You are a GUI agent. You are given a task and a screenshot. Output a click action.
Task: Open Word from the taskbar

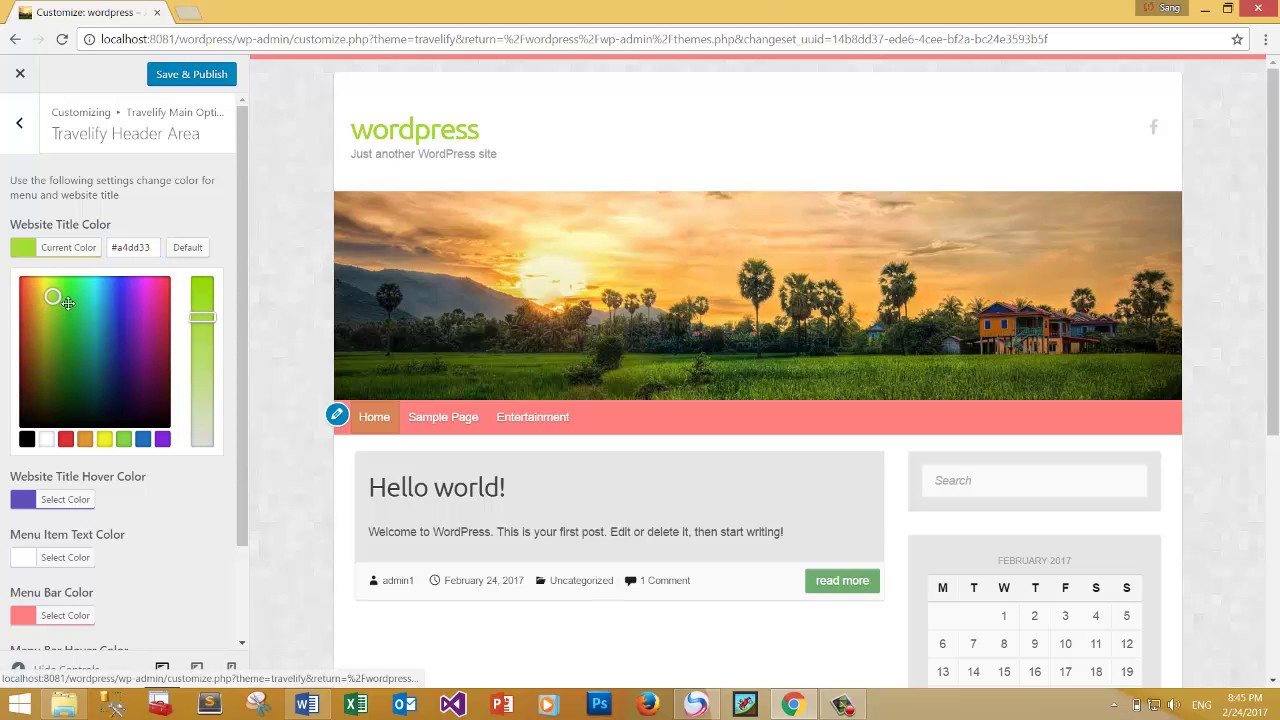tap(307, 704)
